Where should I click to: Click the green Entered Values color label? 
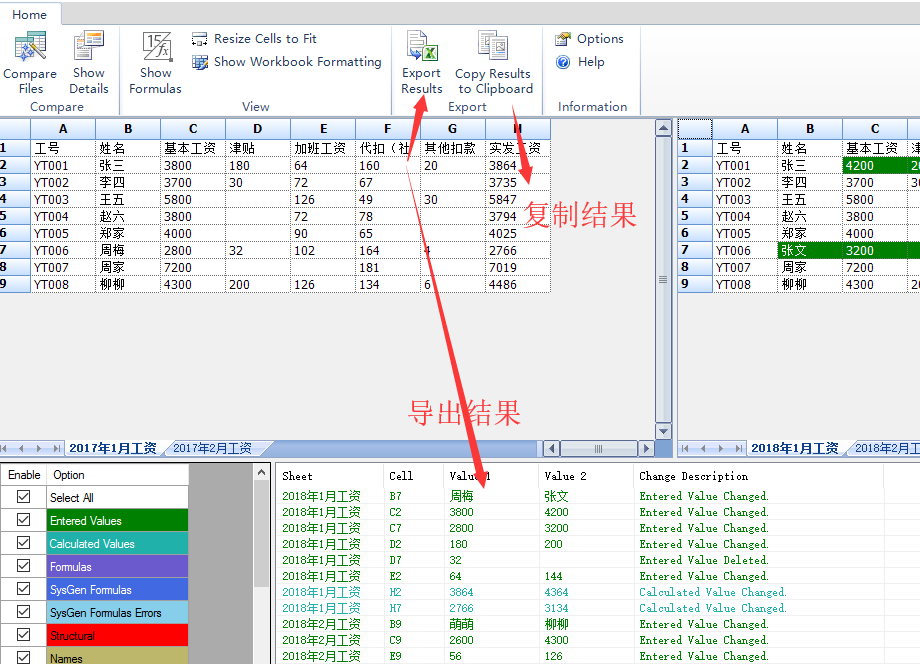[x=117, y=520]
